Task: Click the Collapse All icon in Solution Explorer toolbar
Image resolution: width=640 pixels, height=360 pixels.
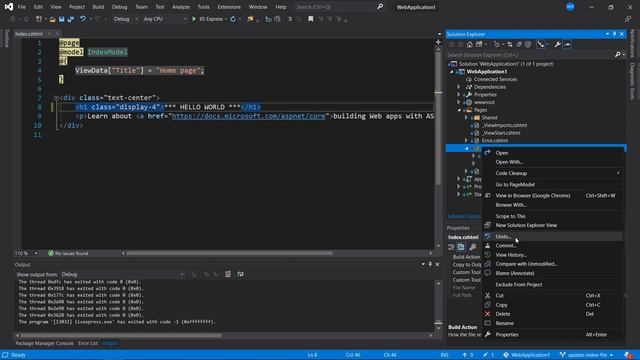Action: [x=519, y=44]
